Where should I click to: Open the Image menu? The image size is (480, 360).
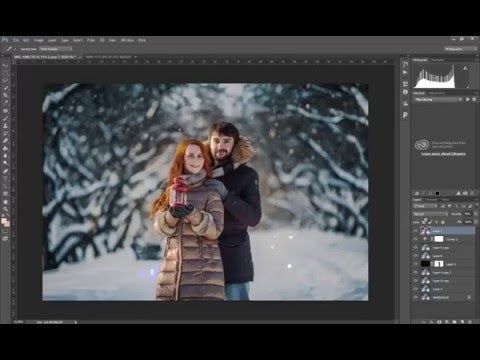pos(38,40)
